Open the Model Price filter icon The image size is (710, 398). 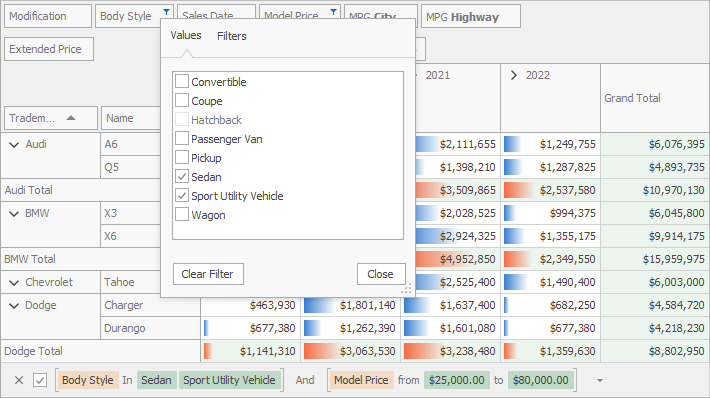[333, 12]
